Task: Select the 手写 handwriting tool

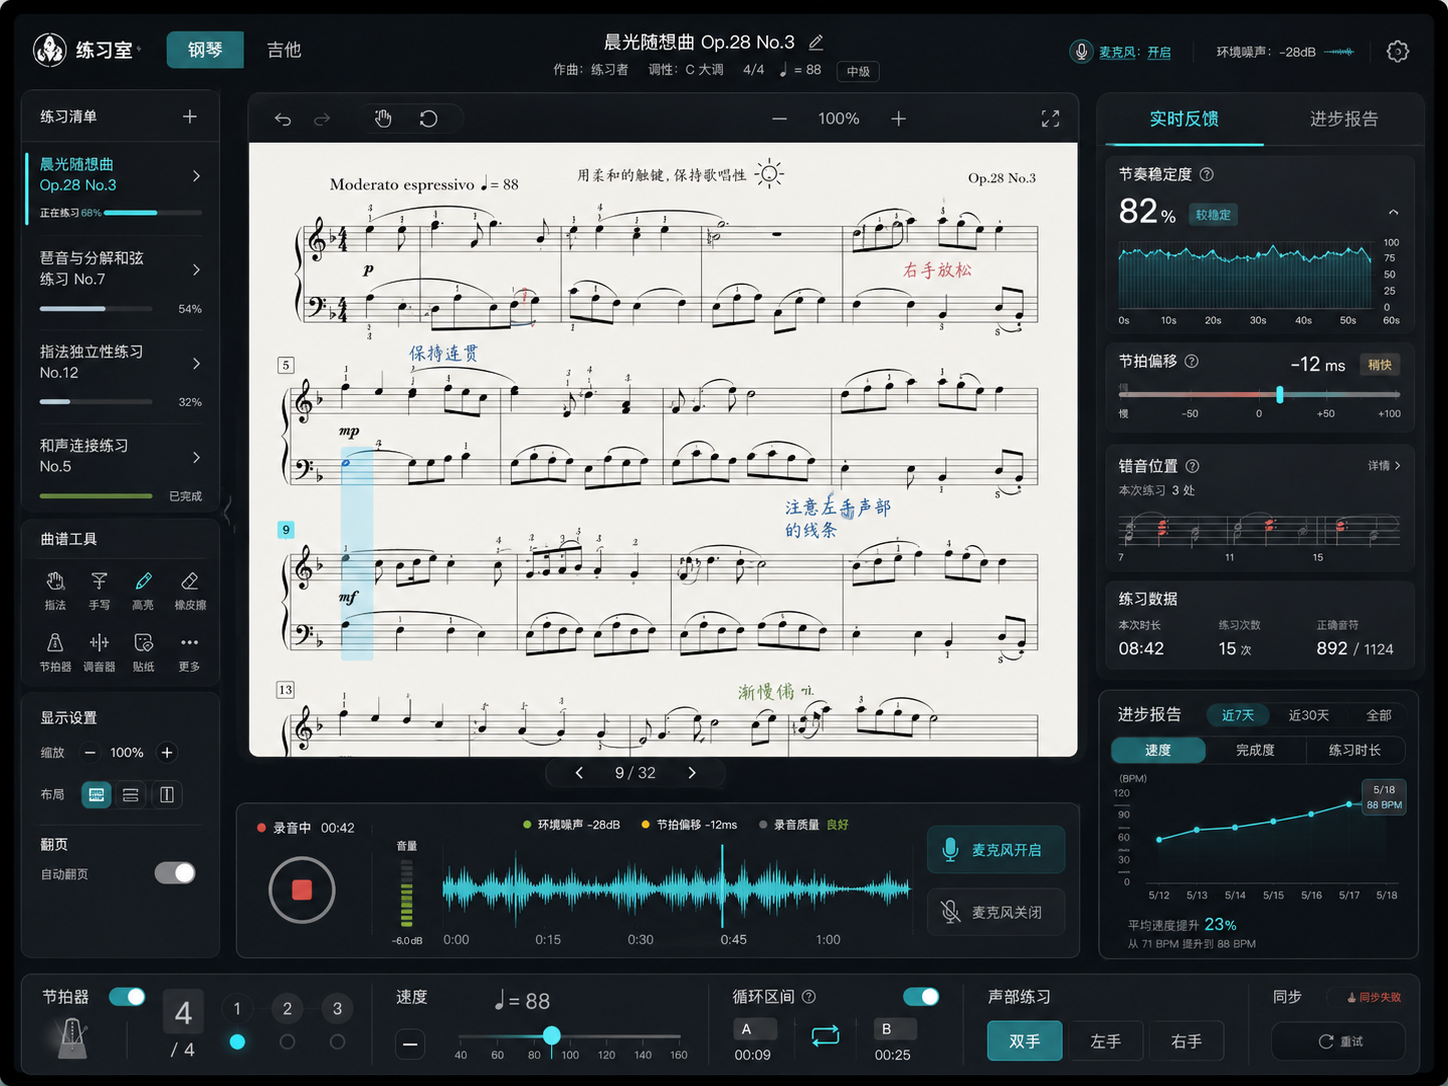Action: (99, 590)
